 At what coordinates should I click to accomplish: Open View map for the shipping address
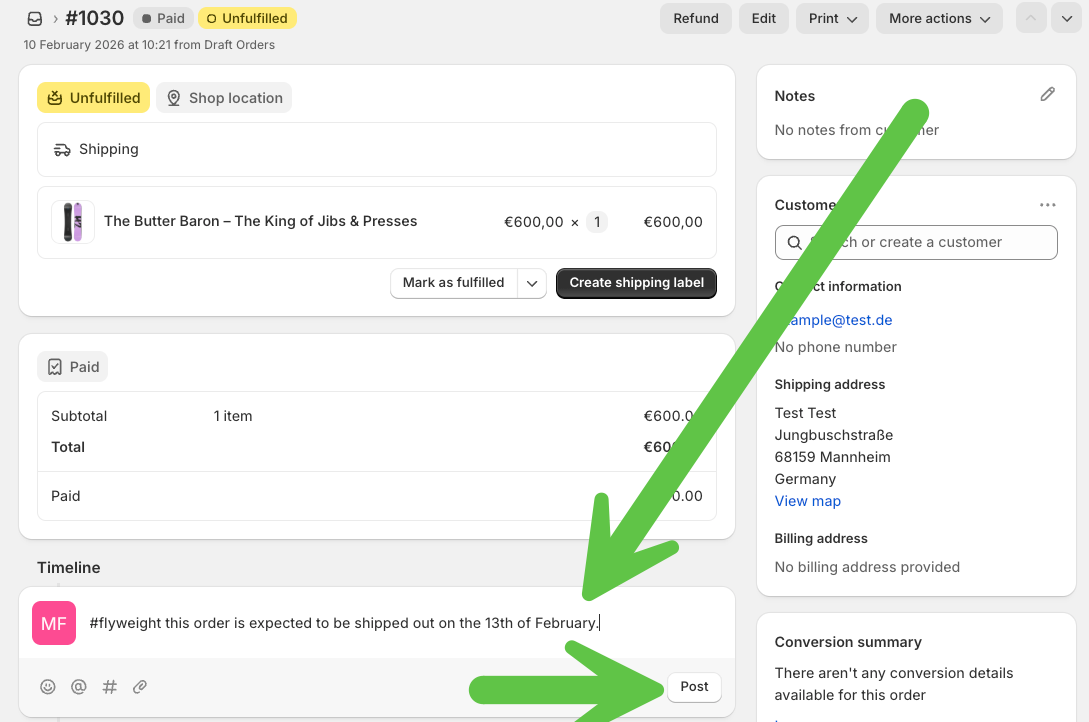807,500
